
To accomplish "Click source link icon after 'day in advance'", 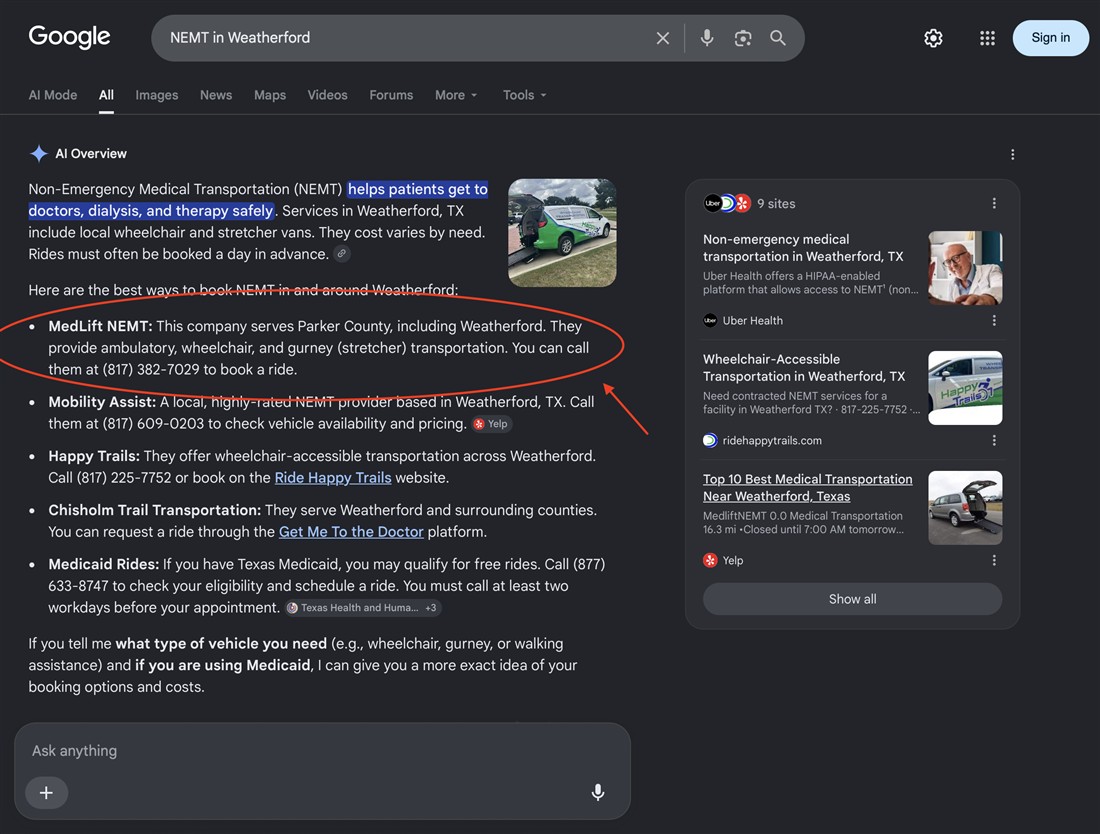I will tap(342, 254).
